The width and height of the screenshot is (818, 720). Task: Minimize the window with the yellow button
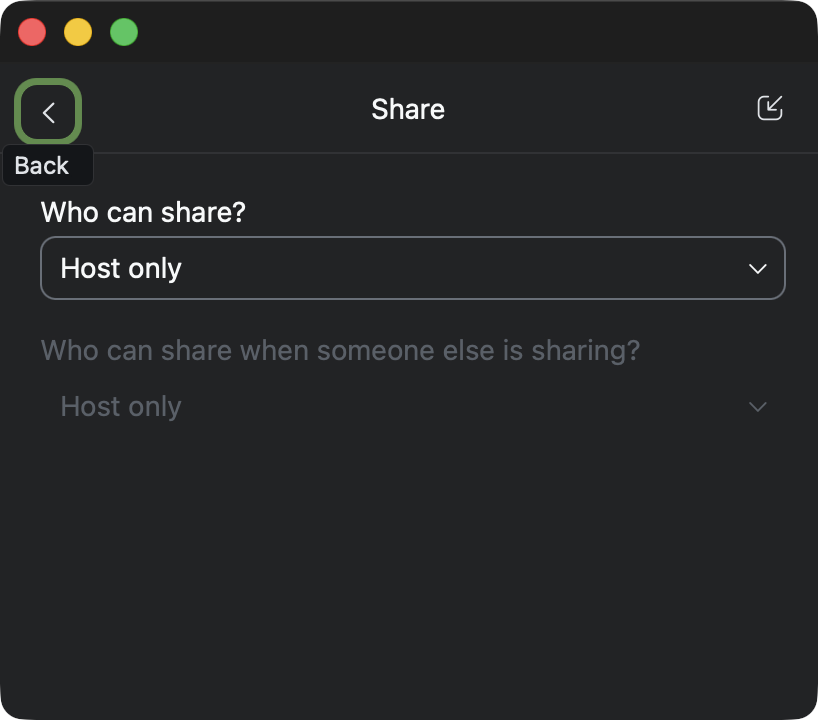click(x=78, y=32)
